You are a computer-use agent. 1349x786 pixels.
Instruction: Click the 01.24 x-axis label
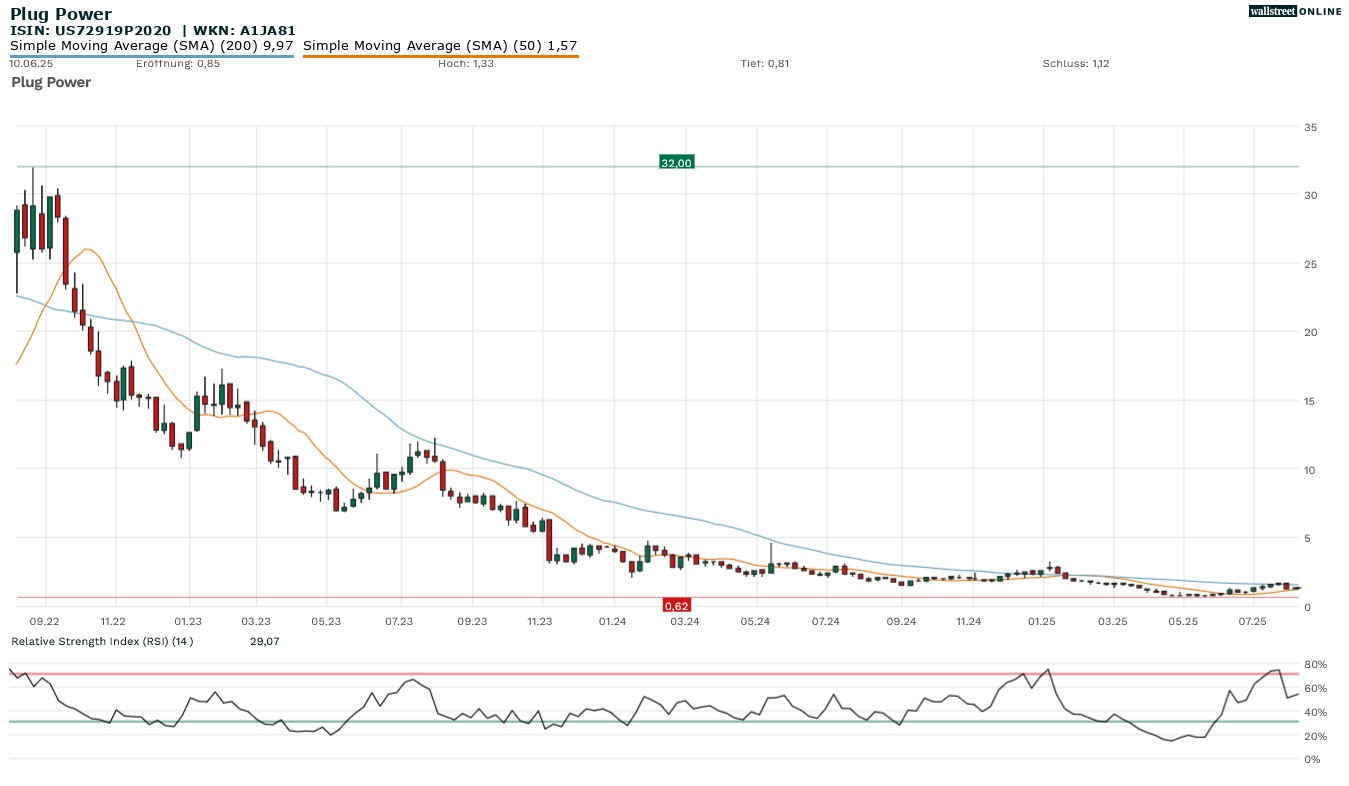tap(612, 621)
